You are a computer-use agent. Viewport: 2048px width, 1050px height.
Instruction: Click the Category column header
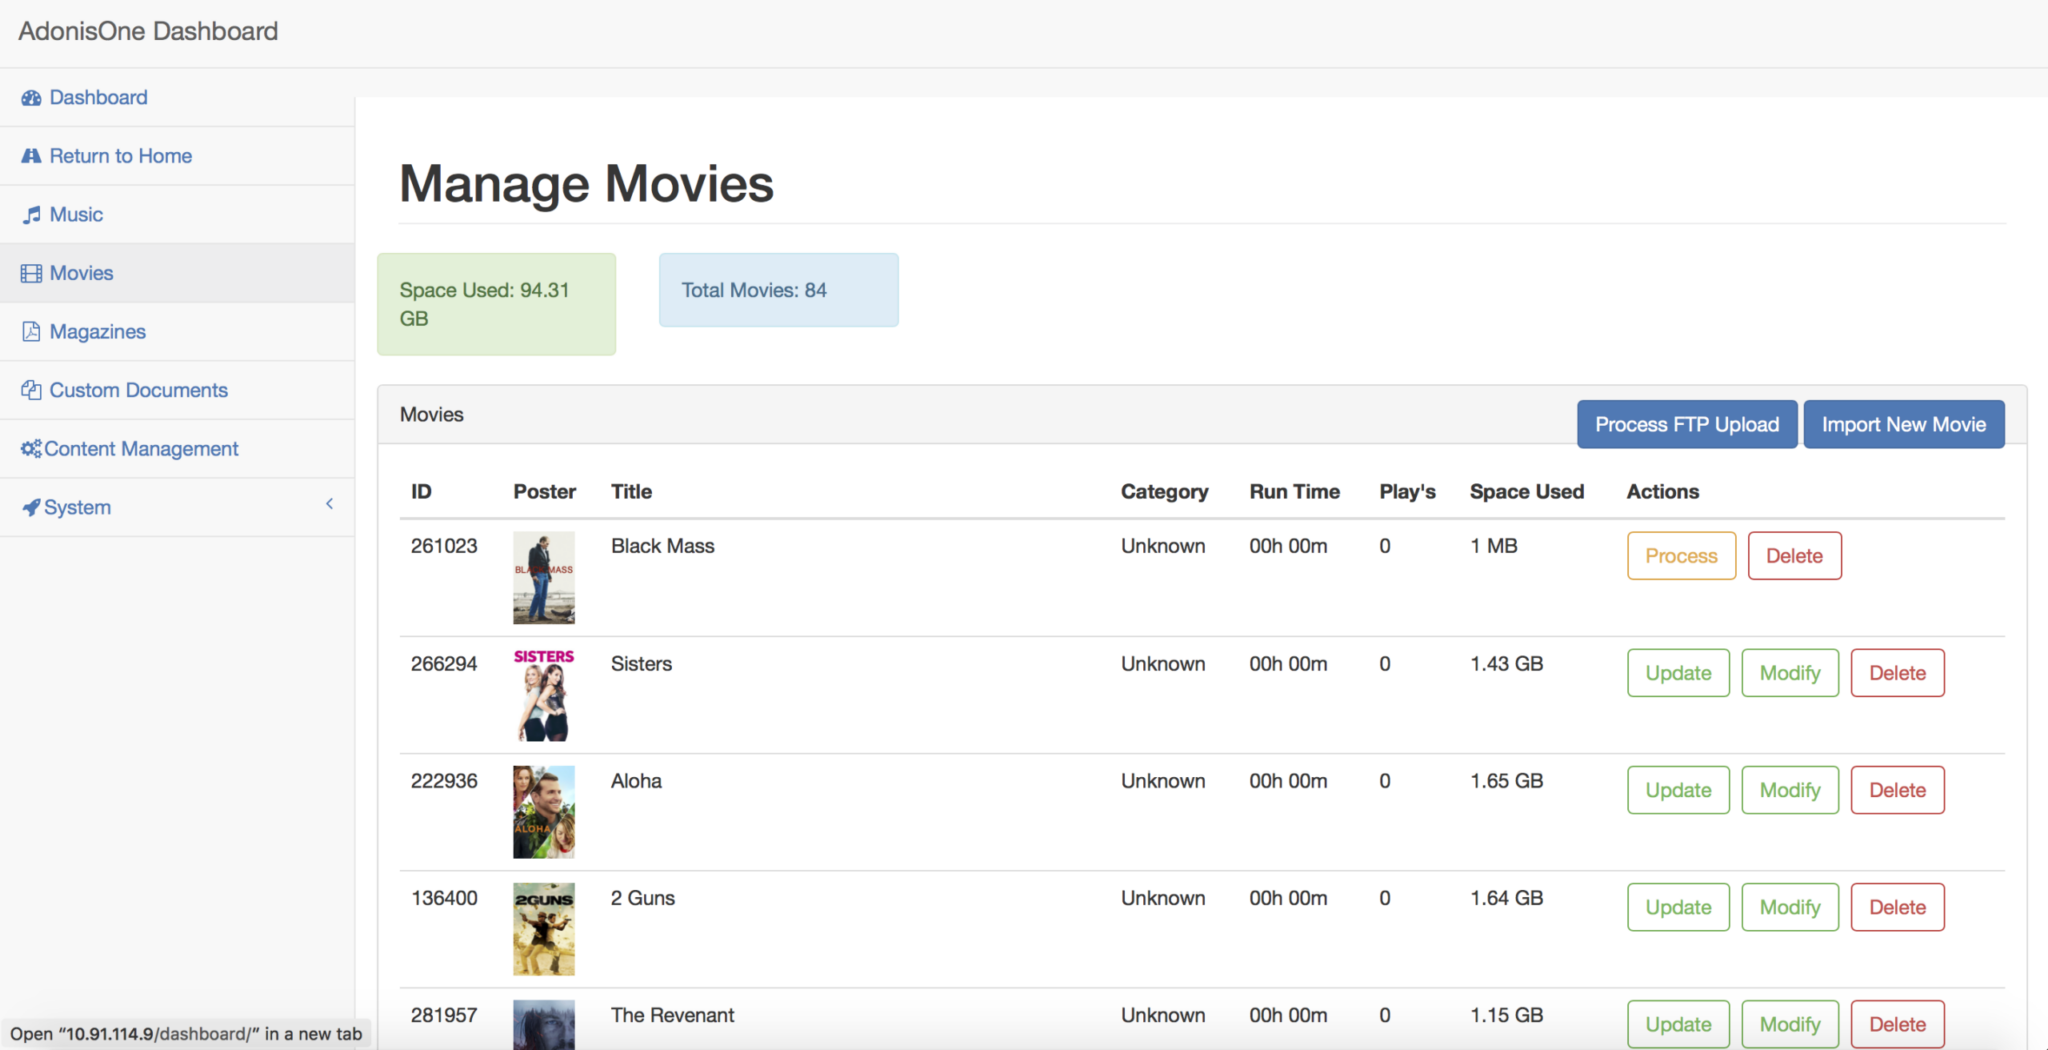tap(1164, 491)
